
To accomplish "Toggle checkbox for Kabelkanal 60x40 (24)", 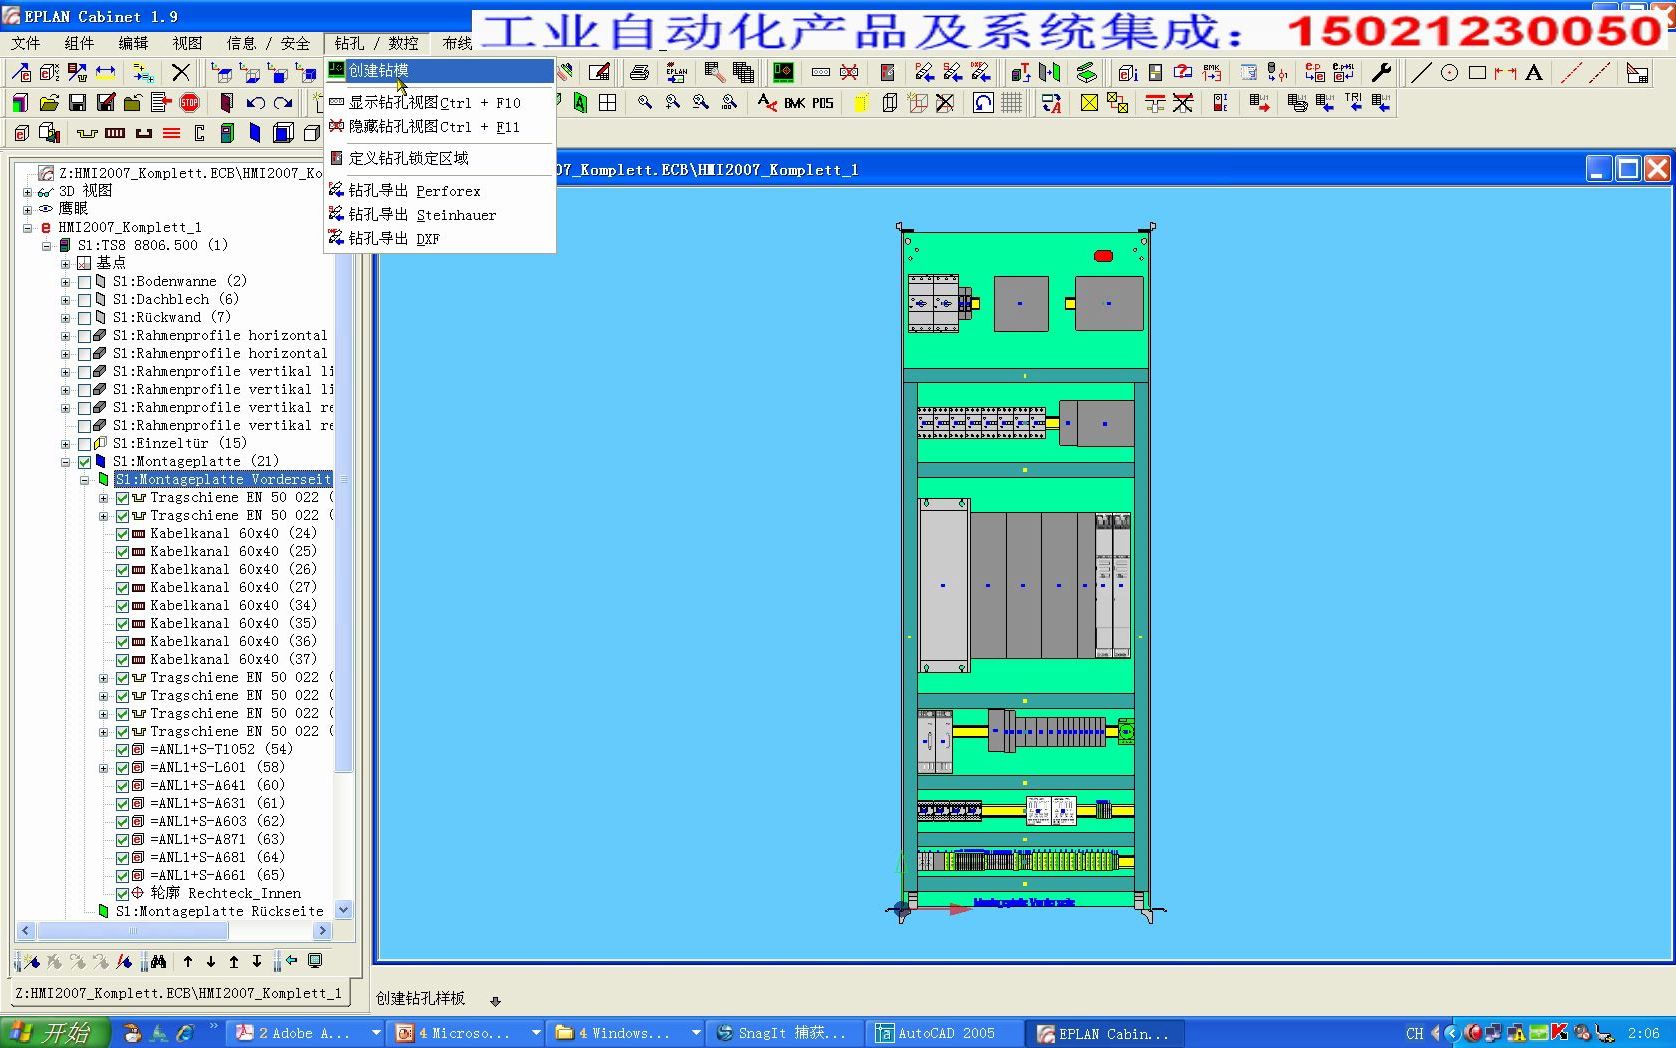I will (x=122, y=534).
